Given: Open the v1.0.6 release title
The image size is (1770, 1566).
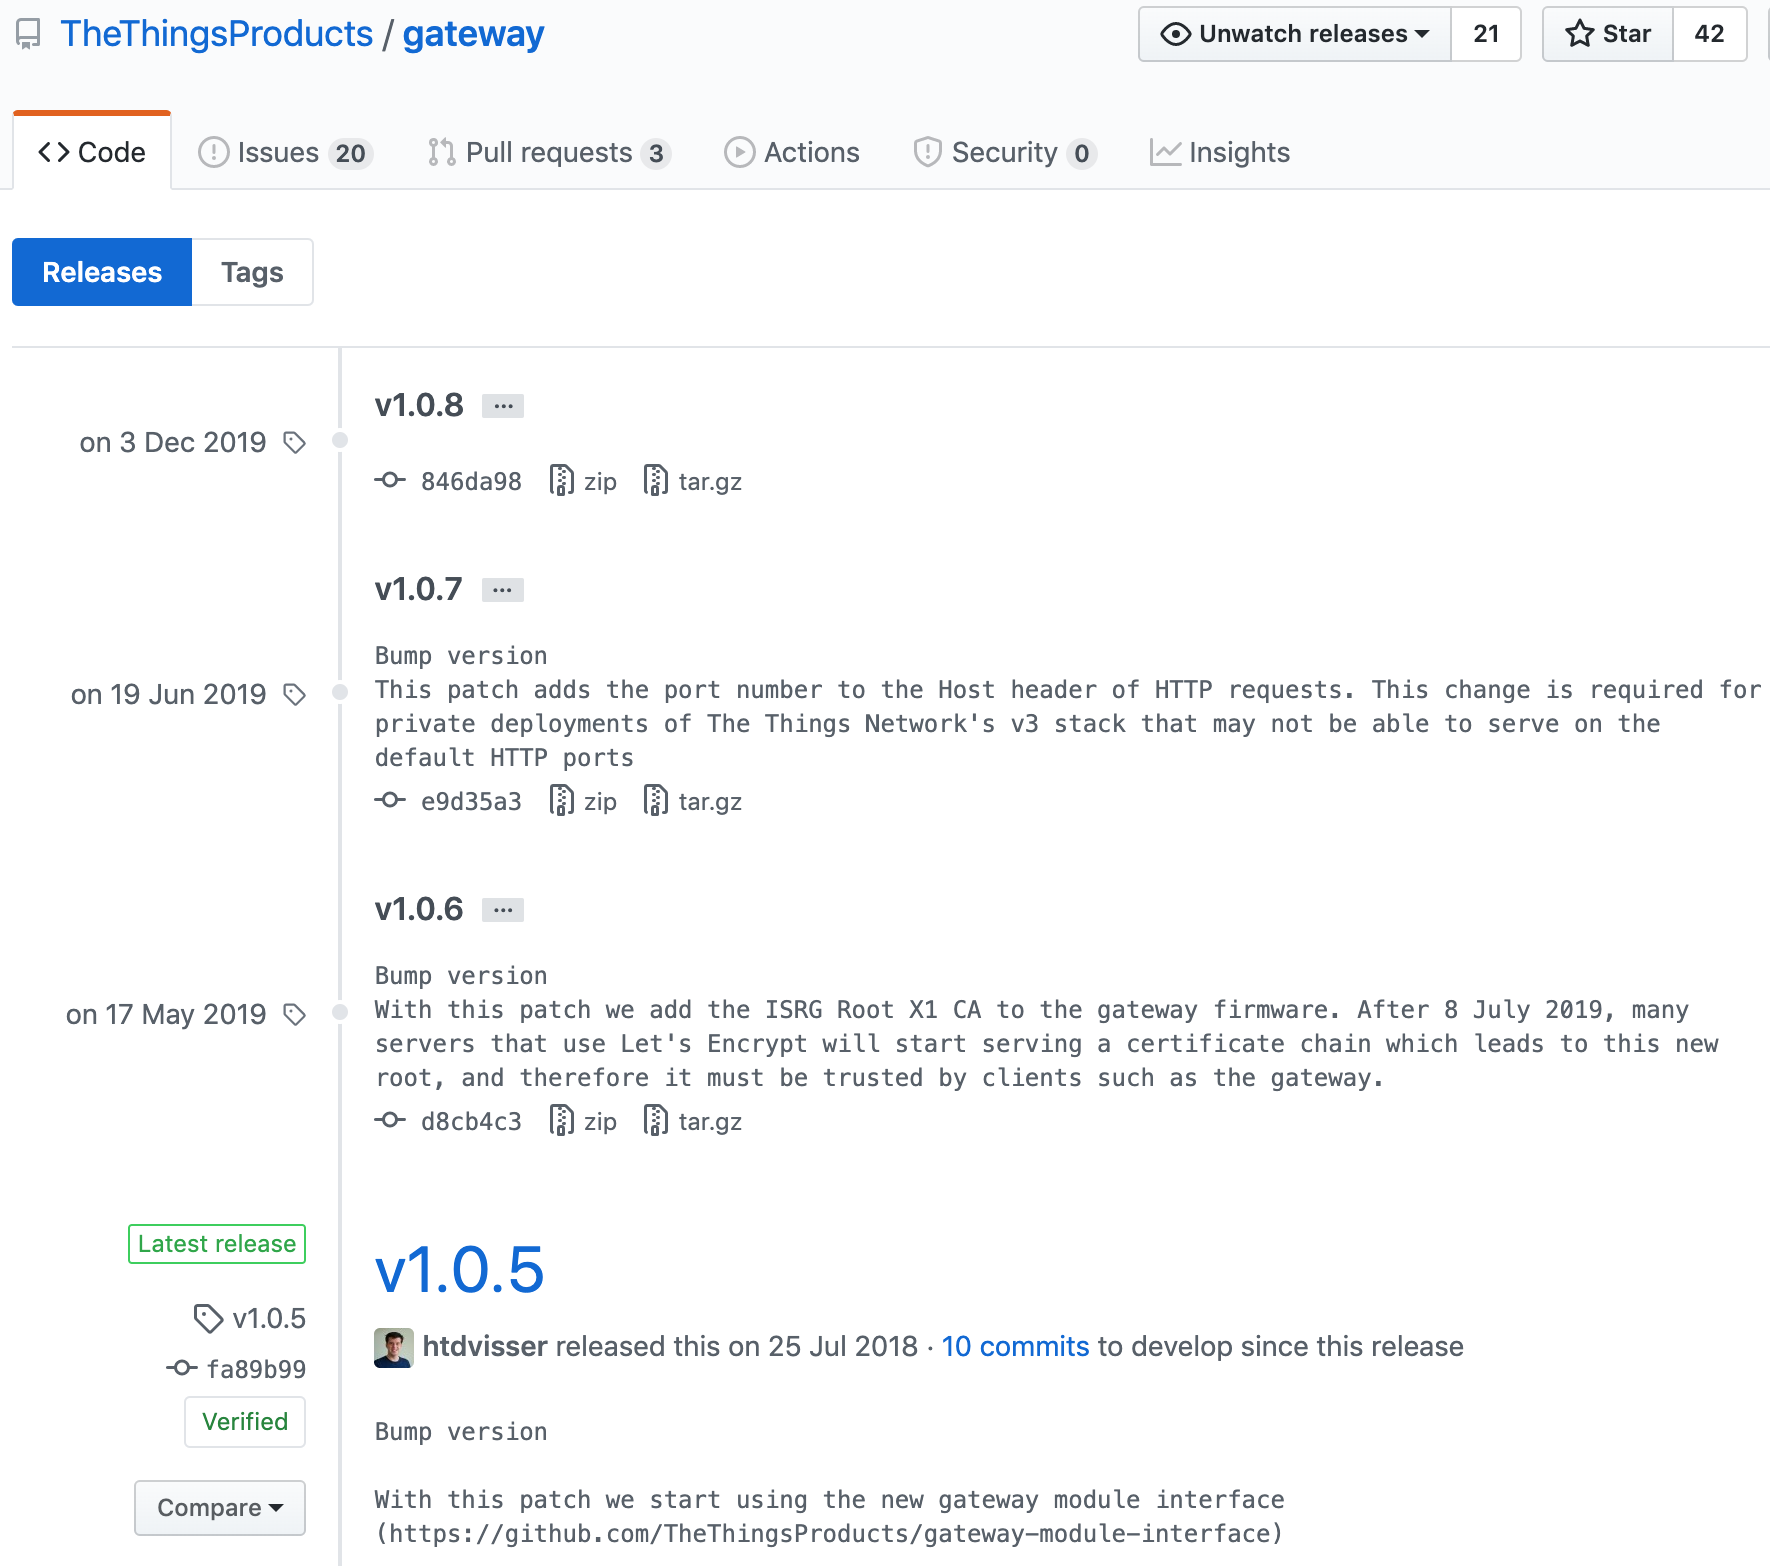Looking at the screenshot, I should pyautogui.click(x=419, y=909).
